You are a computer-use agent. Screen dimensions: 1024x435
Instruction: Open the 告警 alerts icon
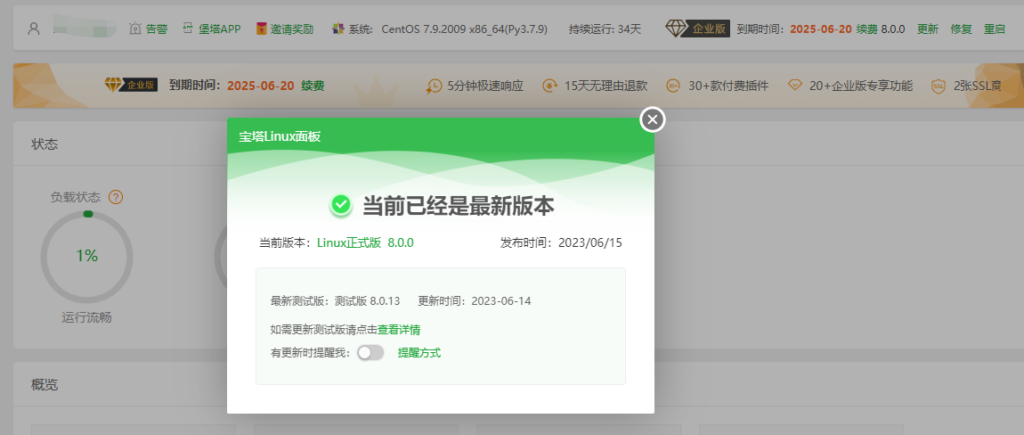coord(137,29)
